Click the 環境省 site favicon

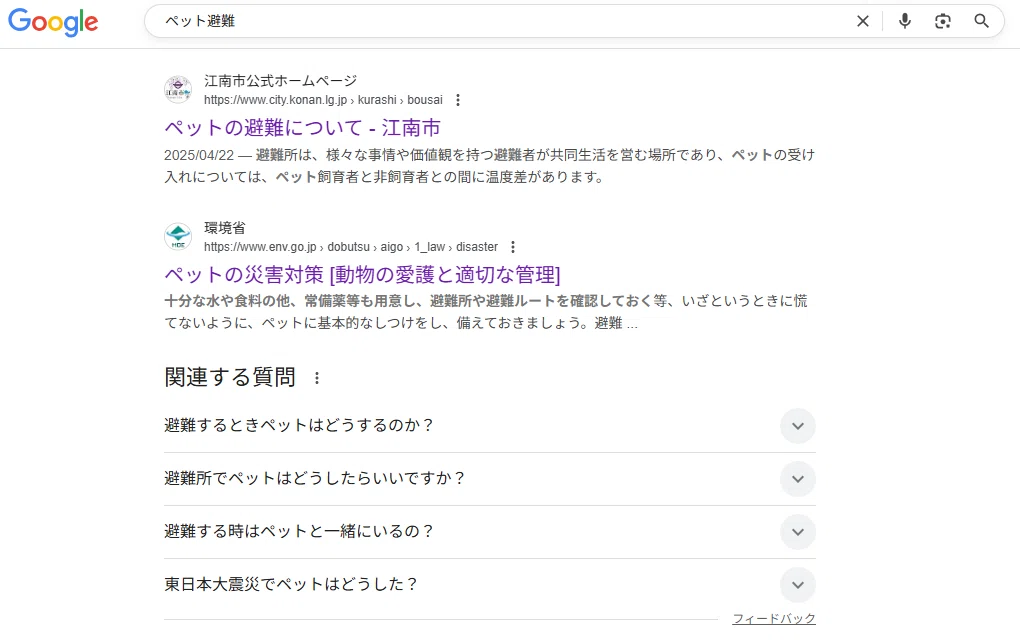pyautogui.click(x=178, y=237)
